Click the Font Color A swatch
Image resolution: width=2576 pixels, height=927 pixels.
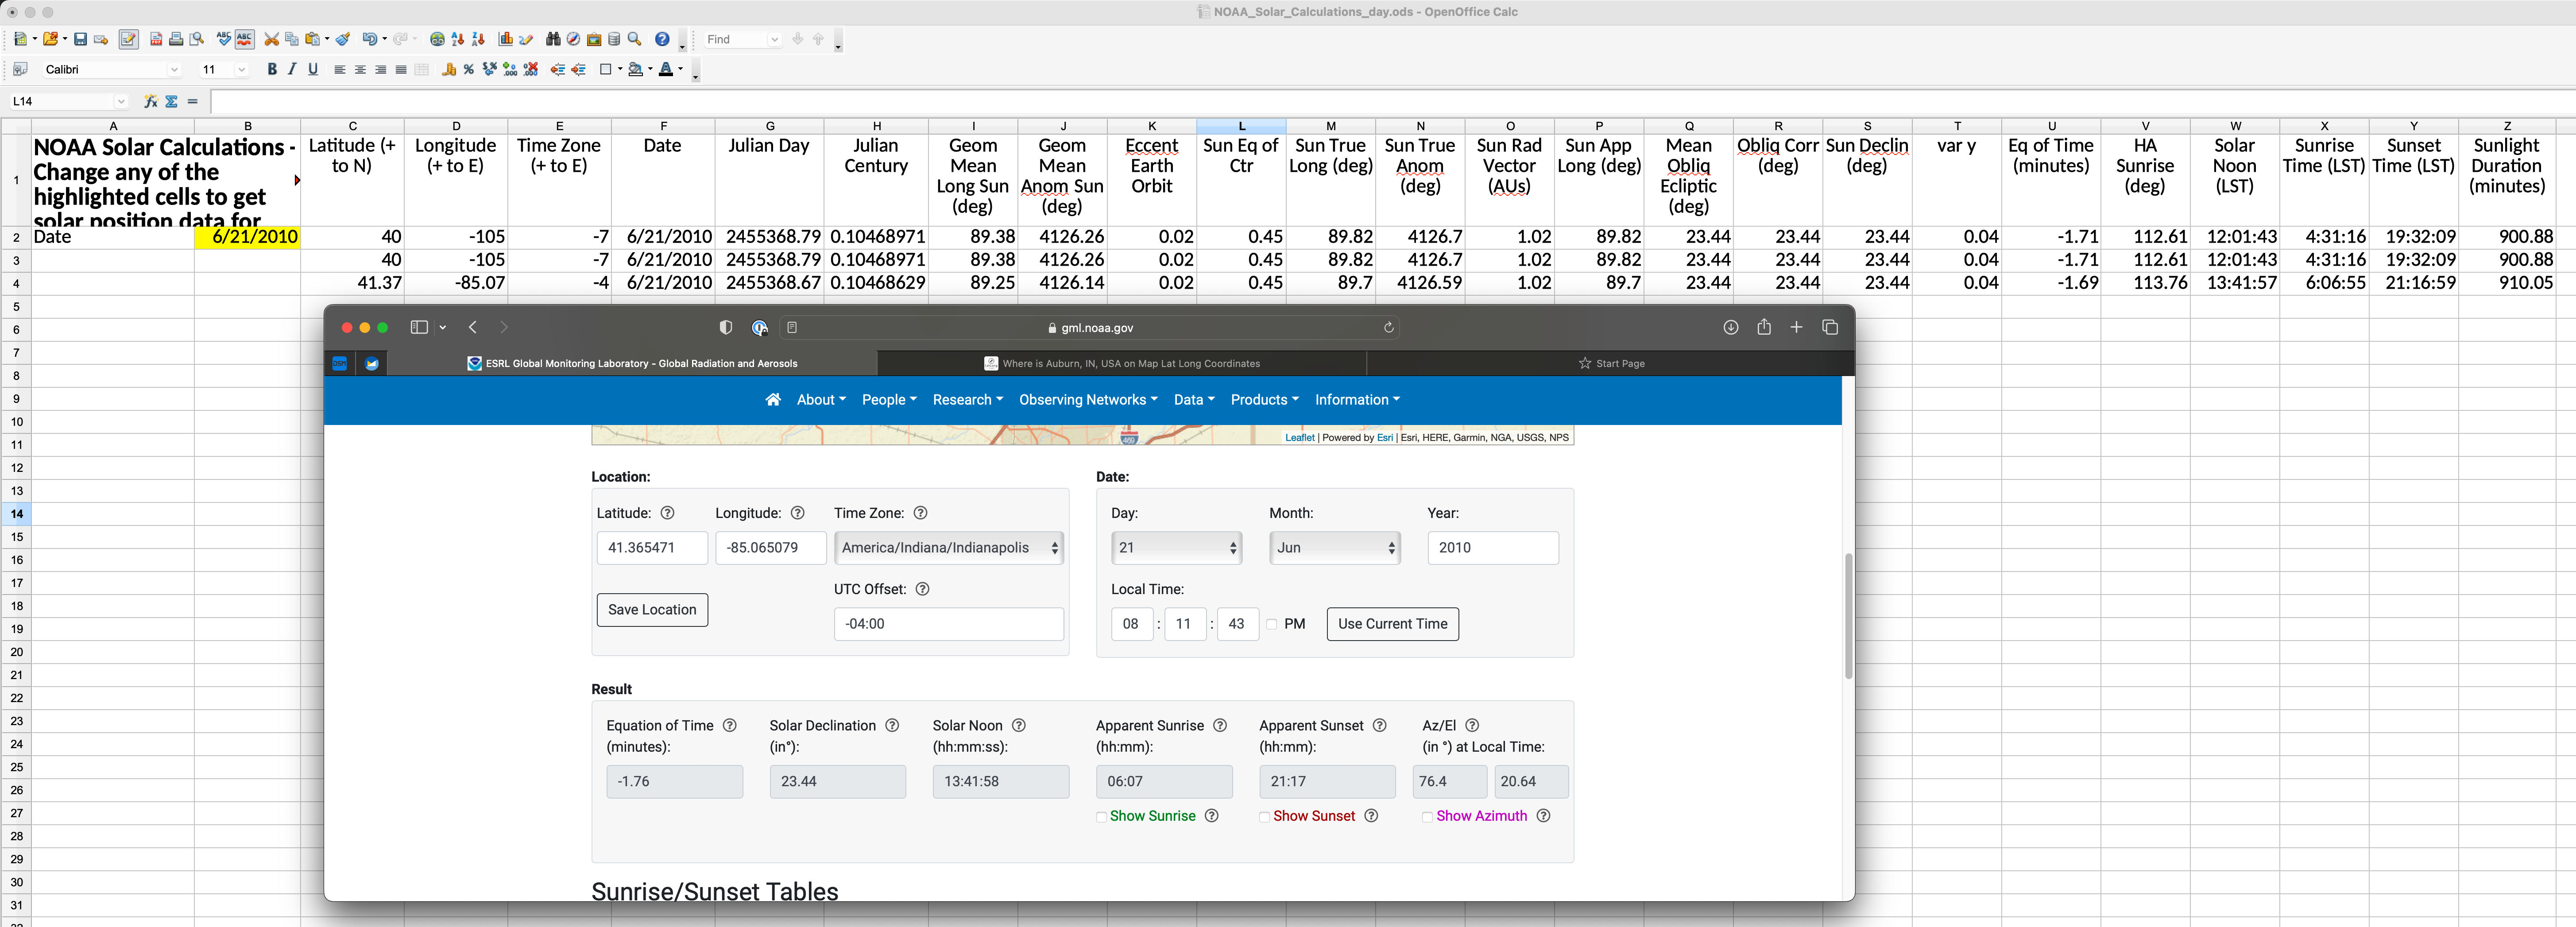click(x=666, y=69)
